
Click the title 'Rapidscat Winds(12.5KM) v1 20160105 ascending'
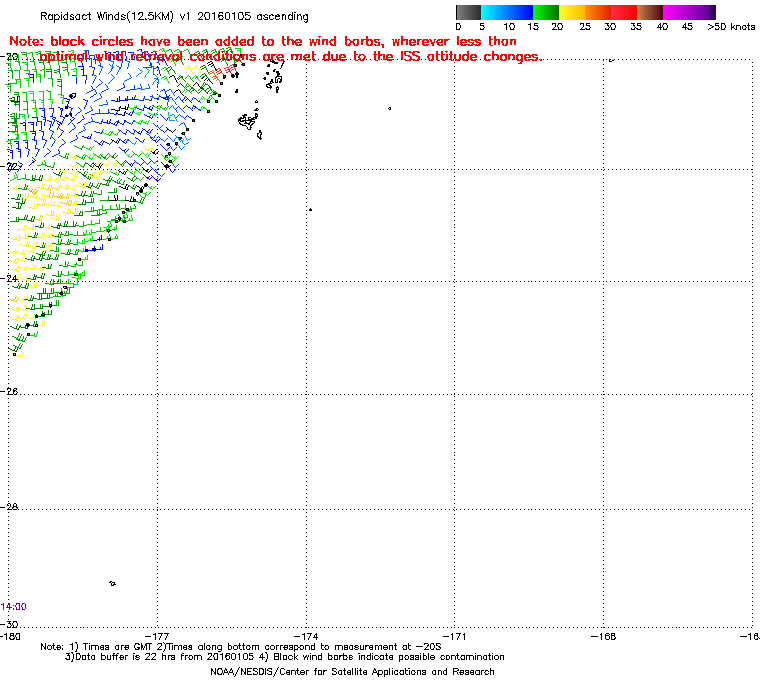[x=174, y=16]
